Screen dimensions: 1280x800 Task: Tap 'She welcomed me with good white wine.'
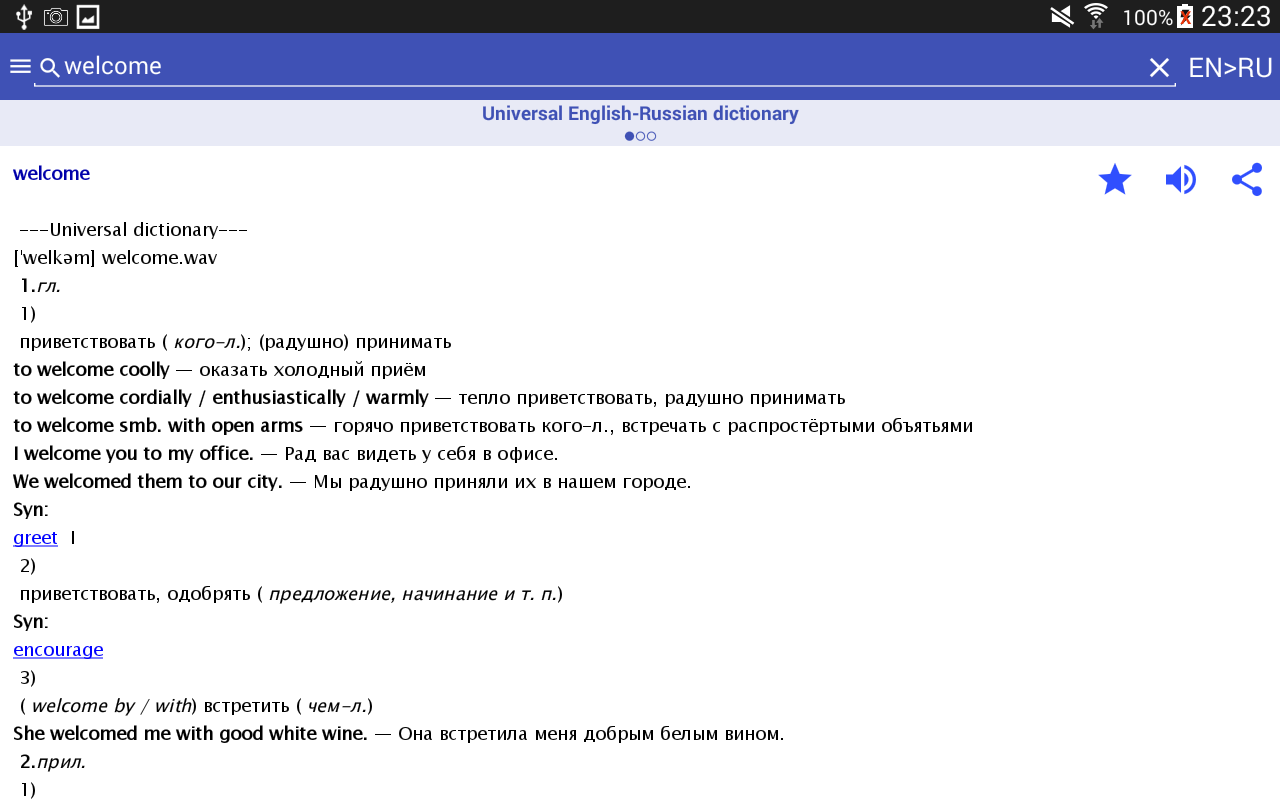[190, 734]
